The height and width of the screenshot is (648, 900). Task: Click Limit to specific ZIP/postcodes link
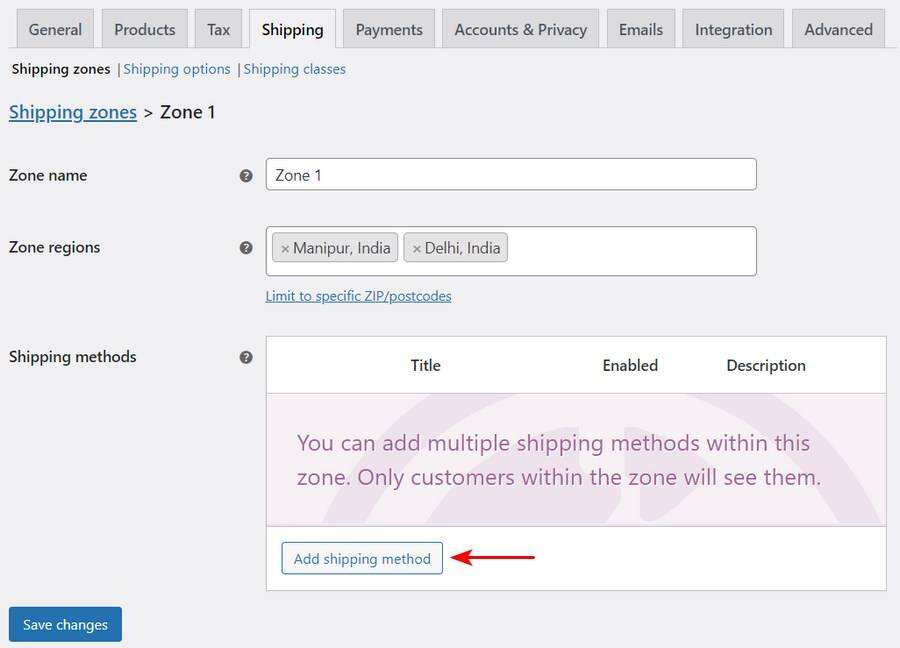click(x=358, y=296)
